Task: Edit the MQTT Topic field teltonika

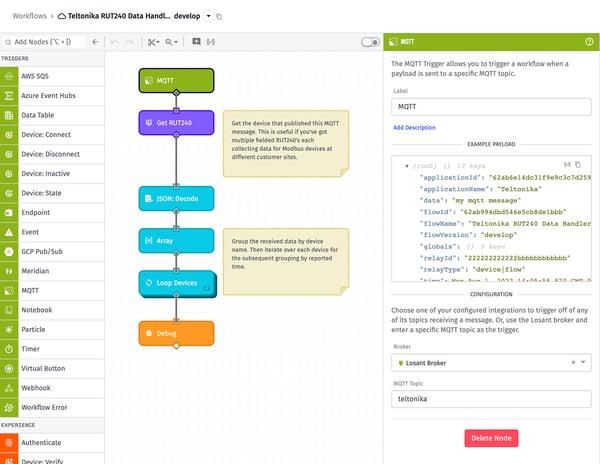Action: 491,399
